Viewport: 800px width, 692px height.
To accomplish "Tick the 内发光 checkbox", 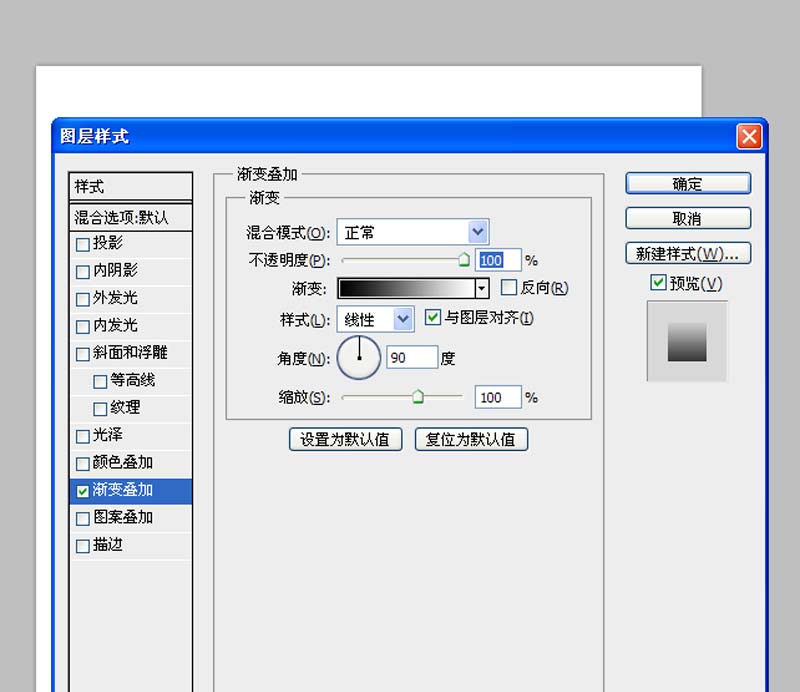I will click(83, 327).
